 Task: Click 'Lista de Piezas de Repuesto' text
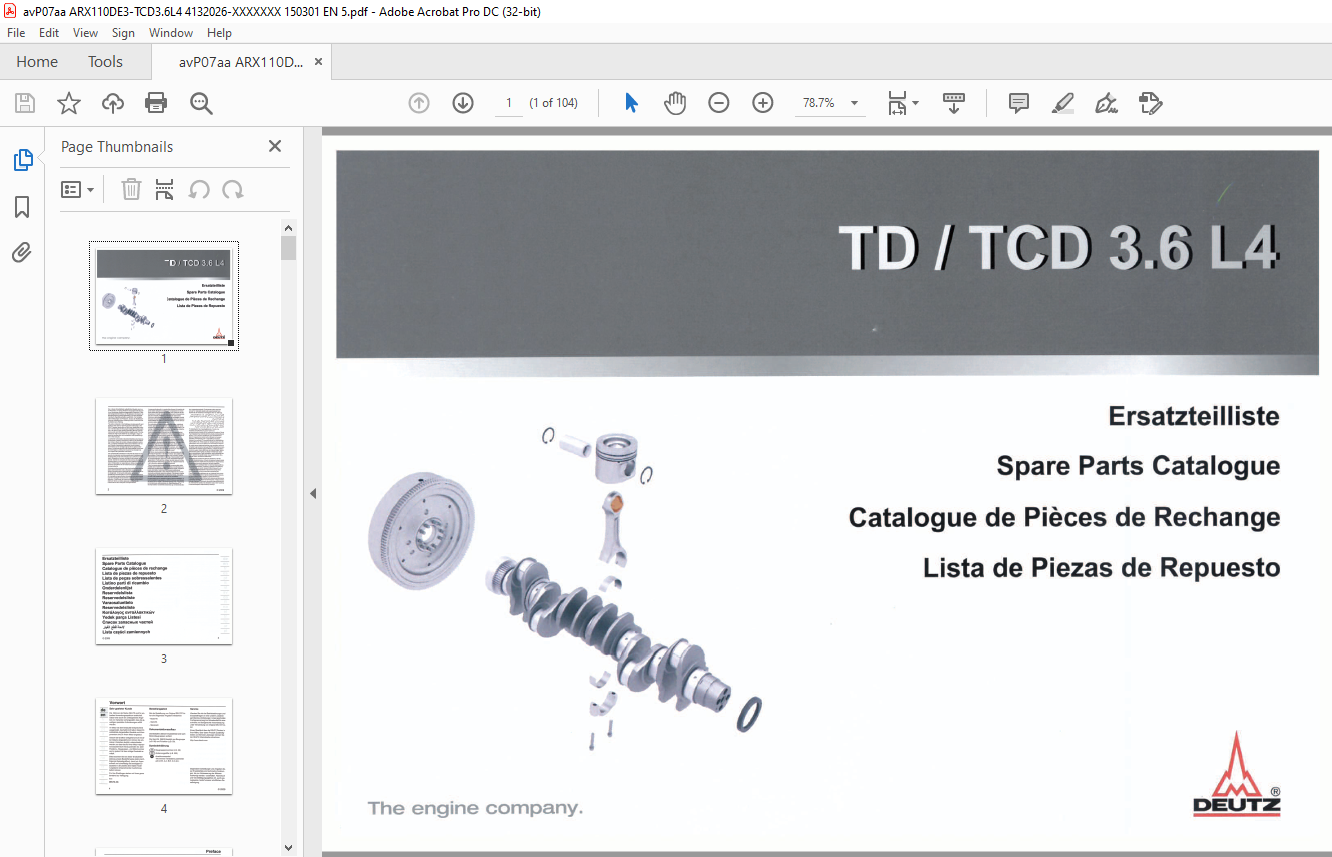tap(1102, 568)
